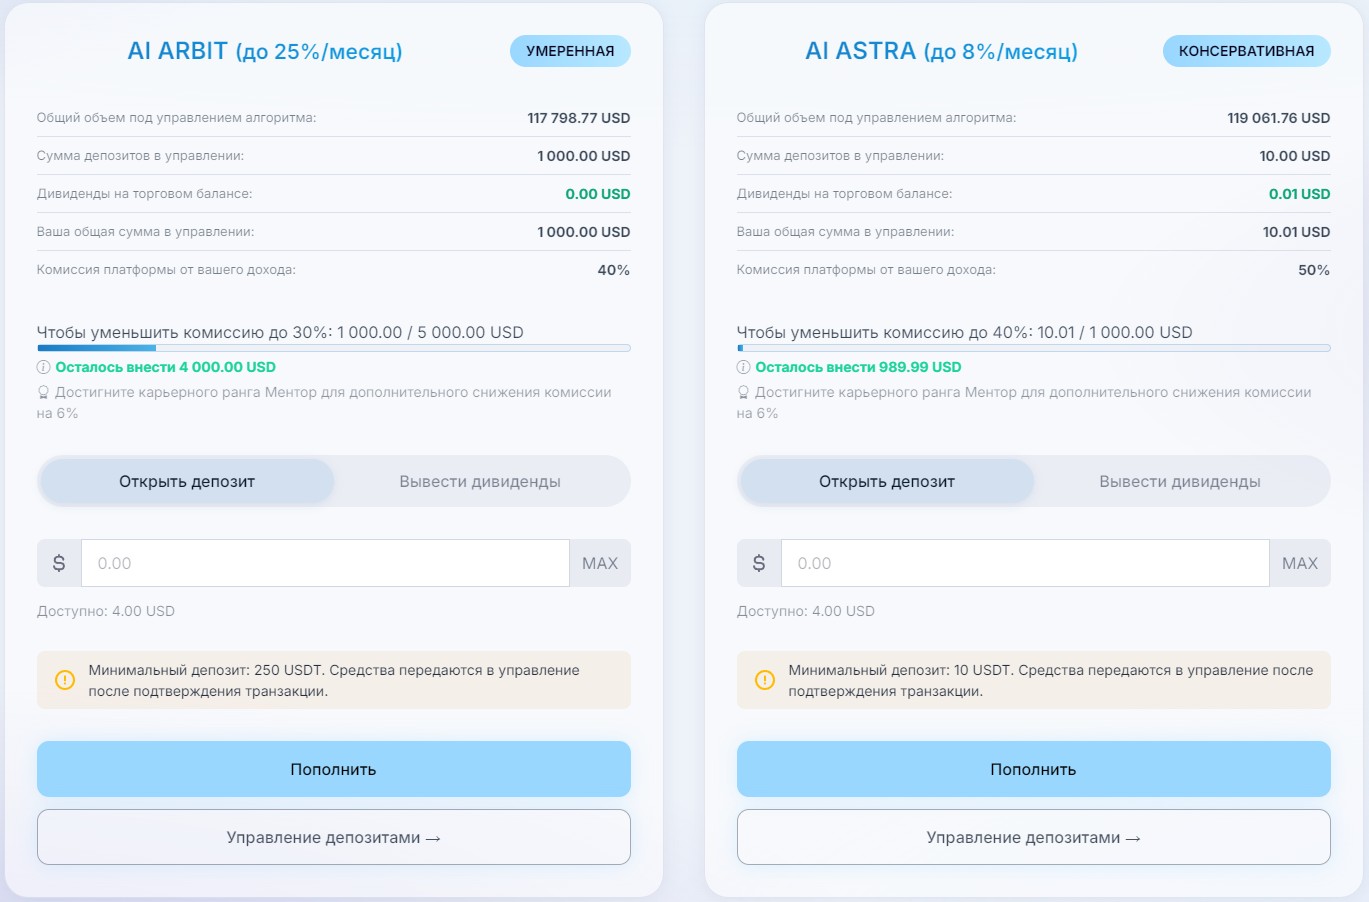Click the AI ARBIT commission progress bar
1369x902 pixels.
(x=334, y=348)
